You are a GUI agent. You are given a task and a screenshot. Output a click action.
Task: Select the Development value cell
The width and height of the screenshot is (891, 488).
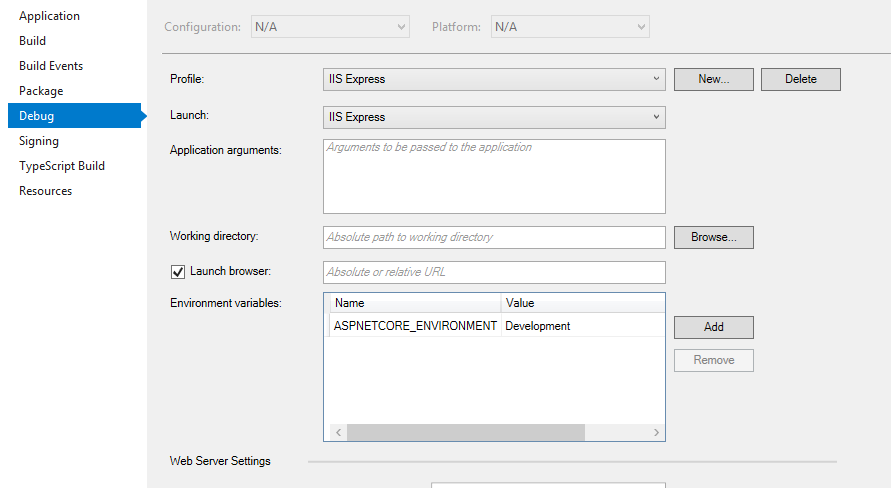click(582, 326)
